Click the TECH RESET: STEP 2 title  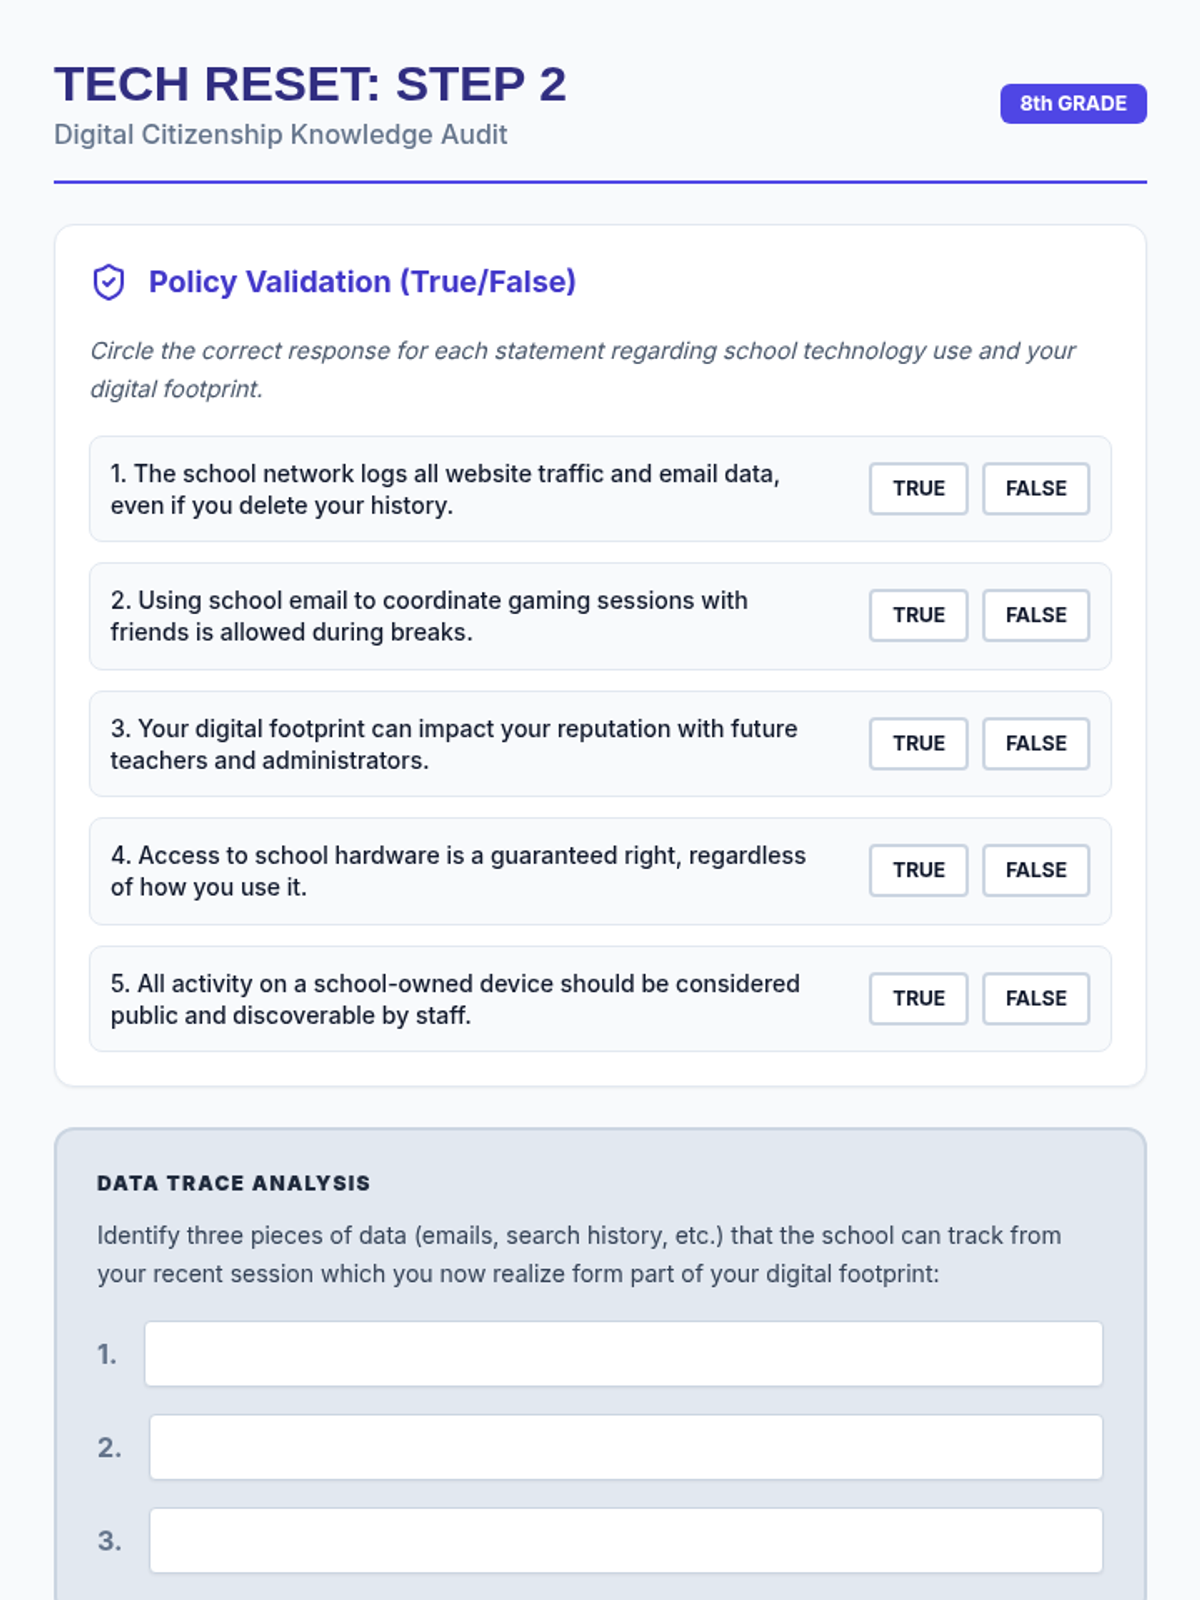310,84
